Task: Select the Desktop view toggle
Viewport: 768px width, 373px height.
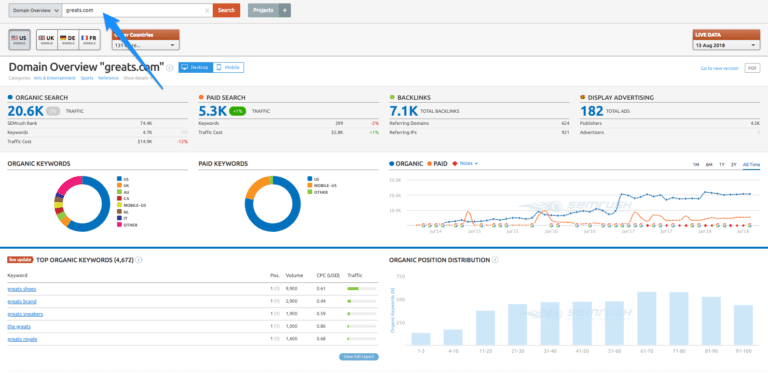Action: (195, 68)
